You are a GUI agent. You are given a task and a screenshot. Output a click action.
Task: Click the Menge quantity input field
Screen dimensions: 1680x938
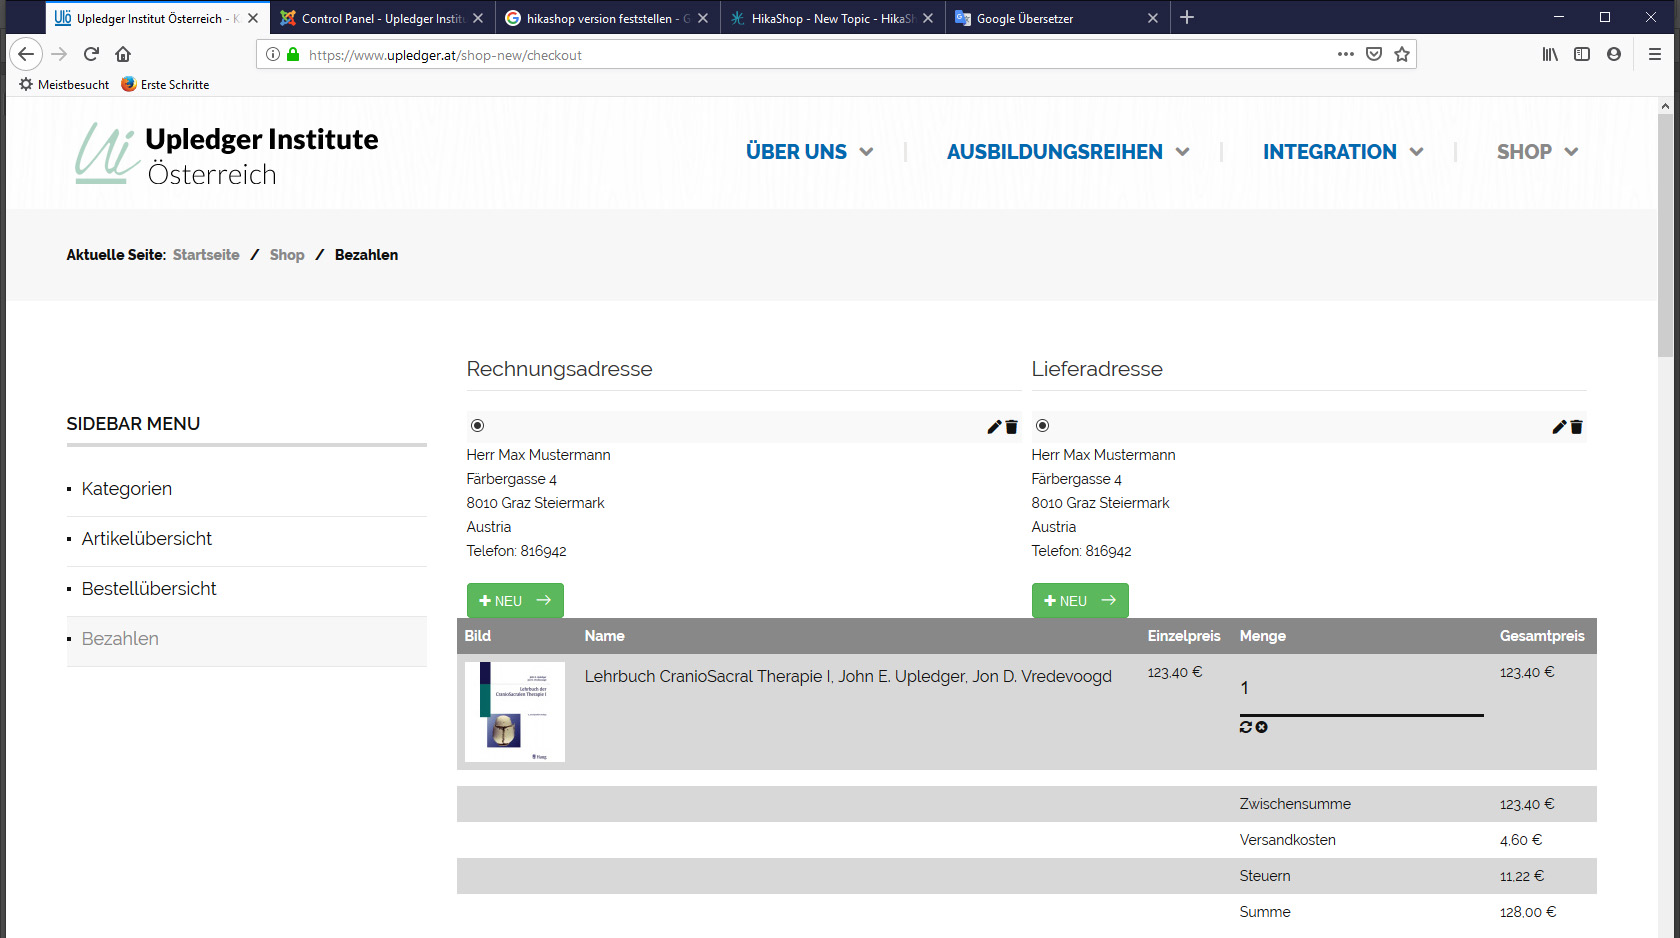pos(1360,689)
